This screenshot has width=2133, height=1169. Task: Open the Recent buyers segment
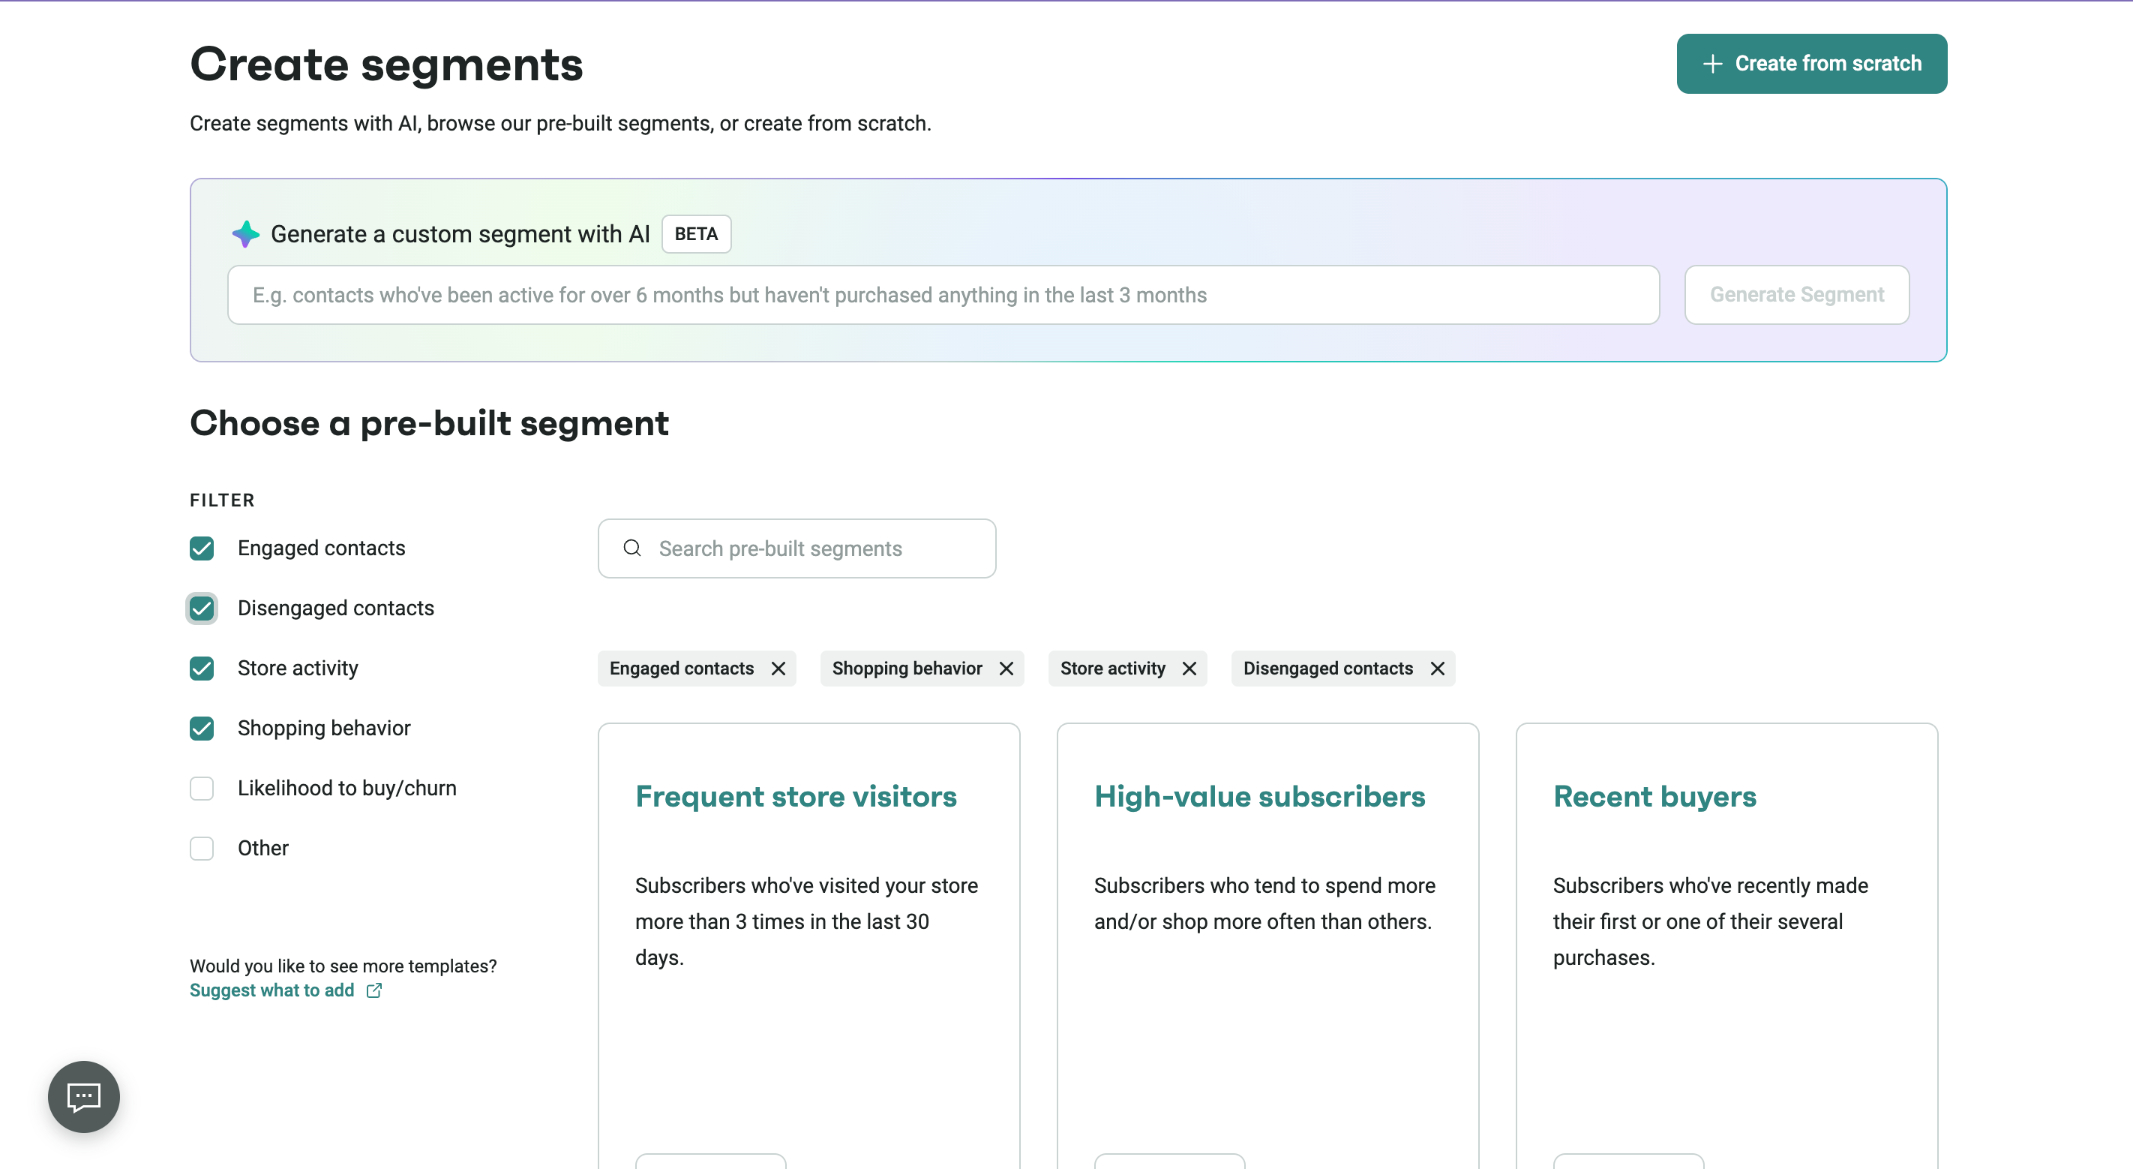(x=1654, y=797)
